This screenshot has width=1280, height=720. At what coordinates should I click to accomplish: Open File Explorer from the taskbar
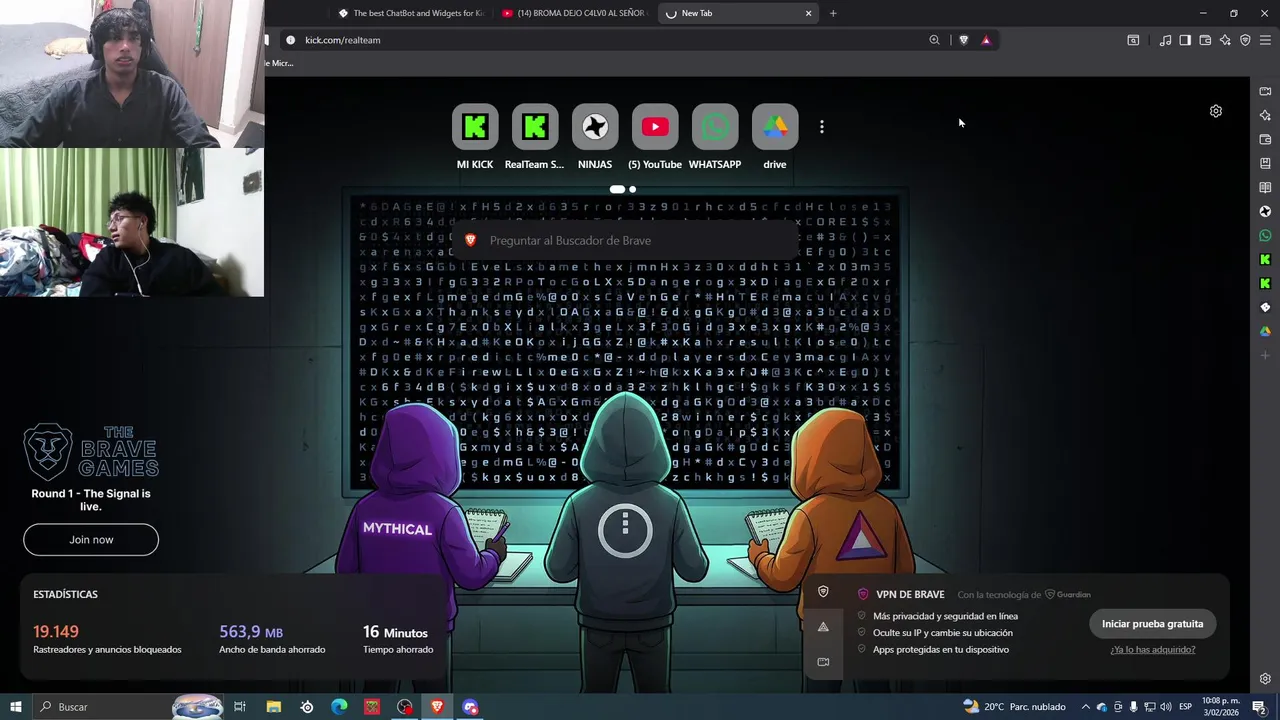point(273,707)
